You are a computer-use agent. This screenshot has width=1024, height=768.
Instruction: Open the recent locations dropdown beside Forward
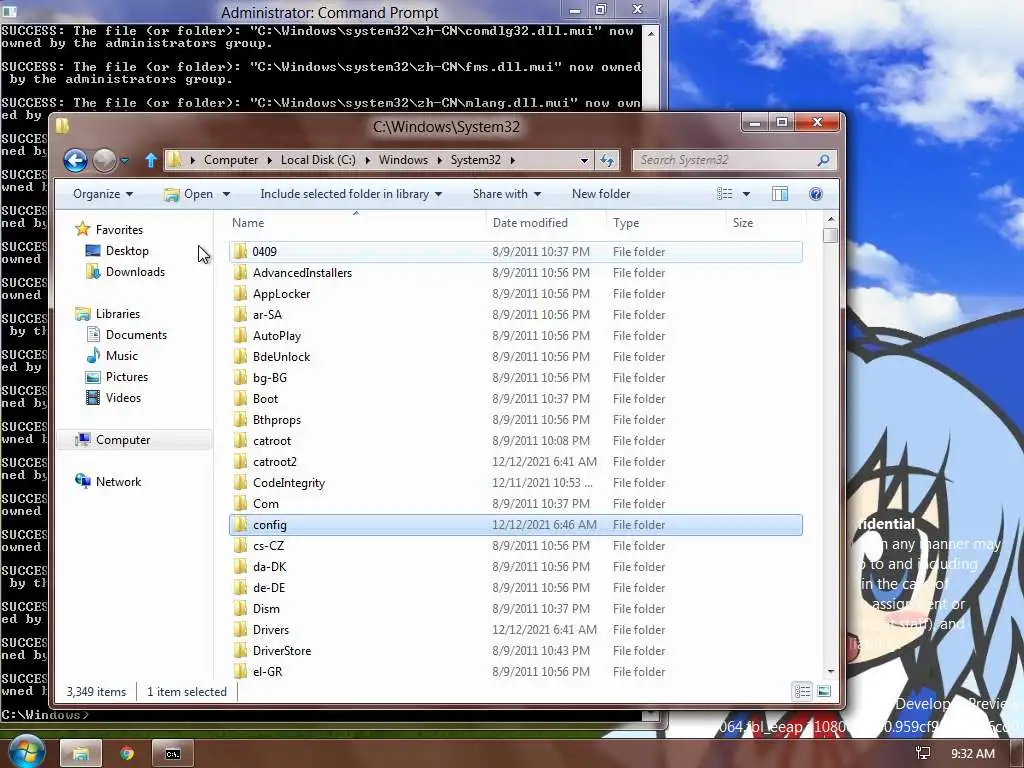click(124, 161)
